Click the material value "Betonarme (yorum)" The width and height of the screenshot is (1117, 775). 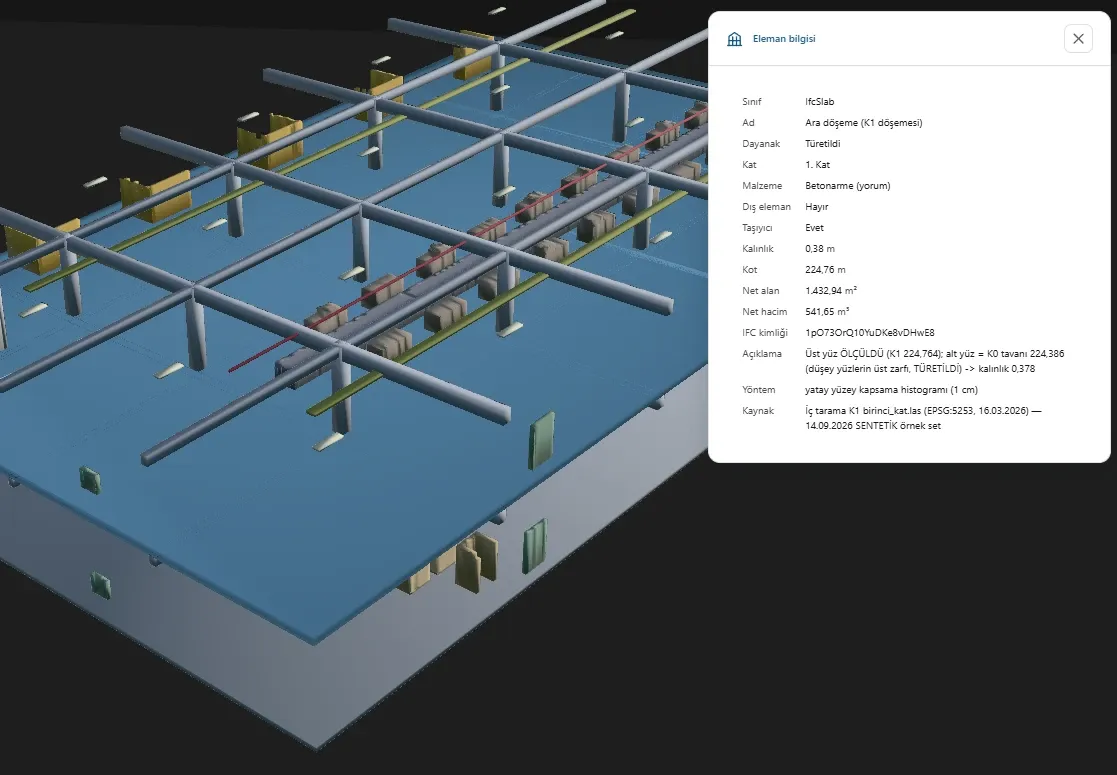(848, 186)
